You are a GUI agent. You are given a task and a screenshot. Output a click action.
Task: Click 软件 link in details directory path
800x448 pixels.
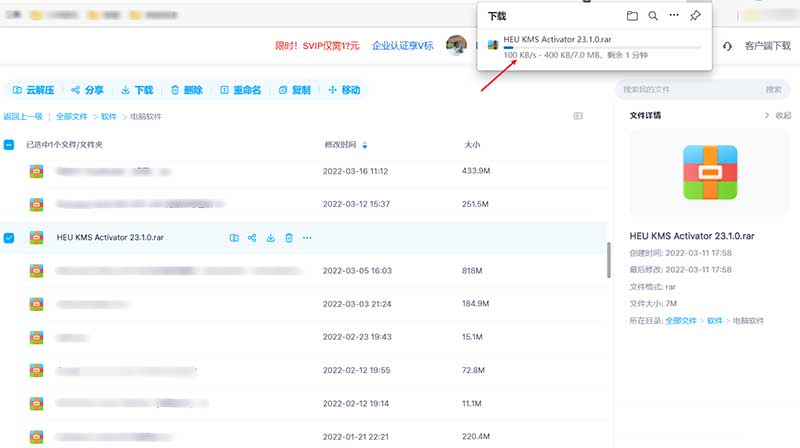pos(714,320)
